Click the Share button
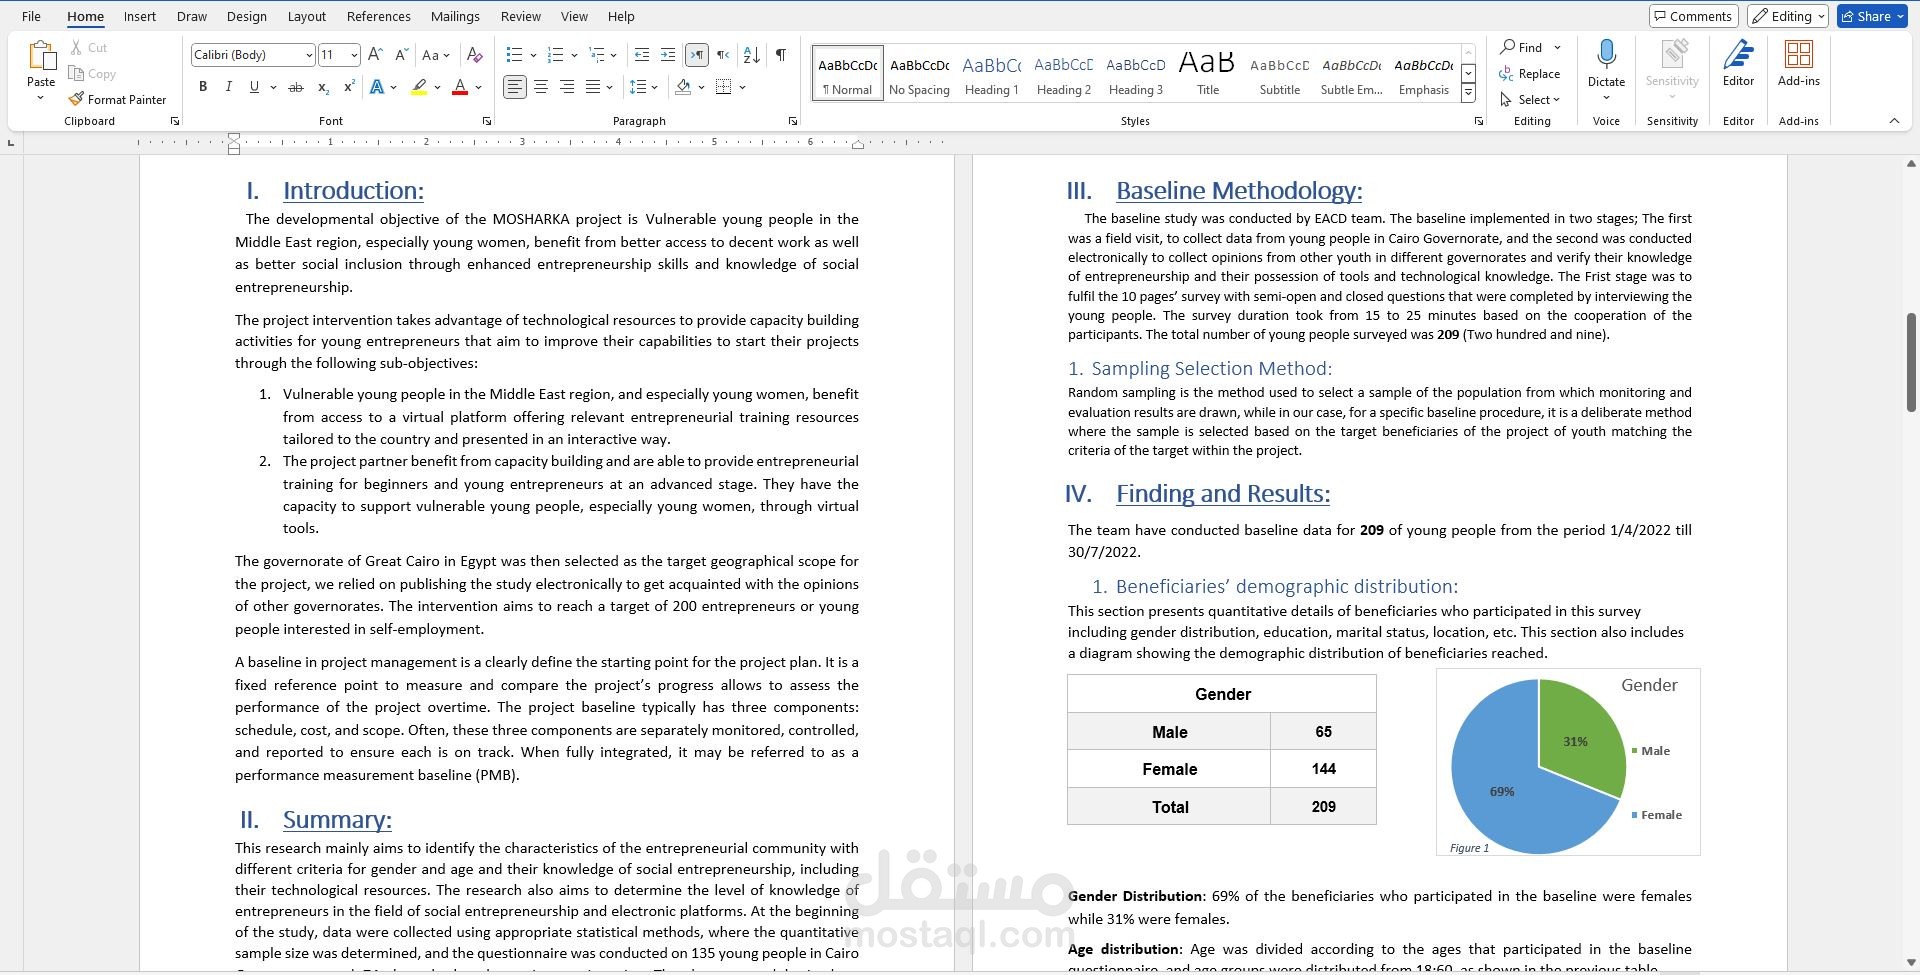 [1872, 16]
